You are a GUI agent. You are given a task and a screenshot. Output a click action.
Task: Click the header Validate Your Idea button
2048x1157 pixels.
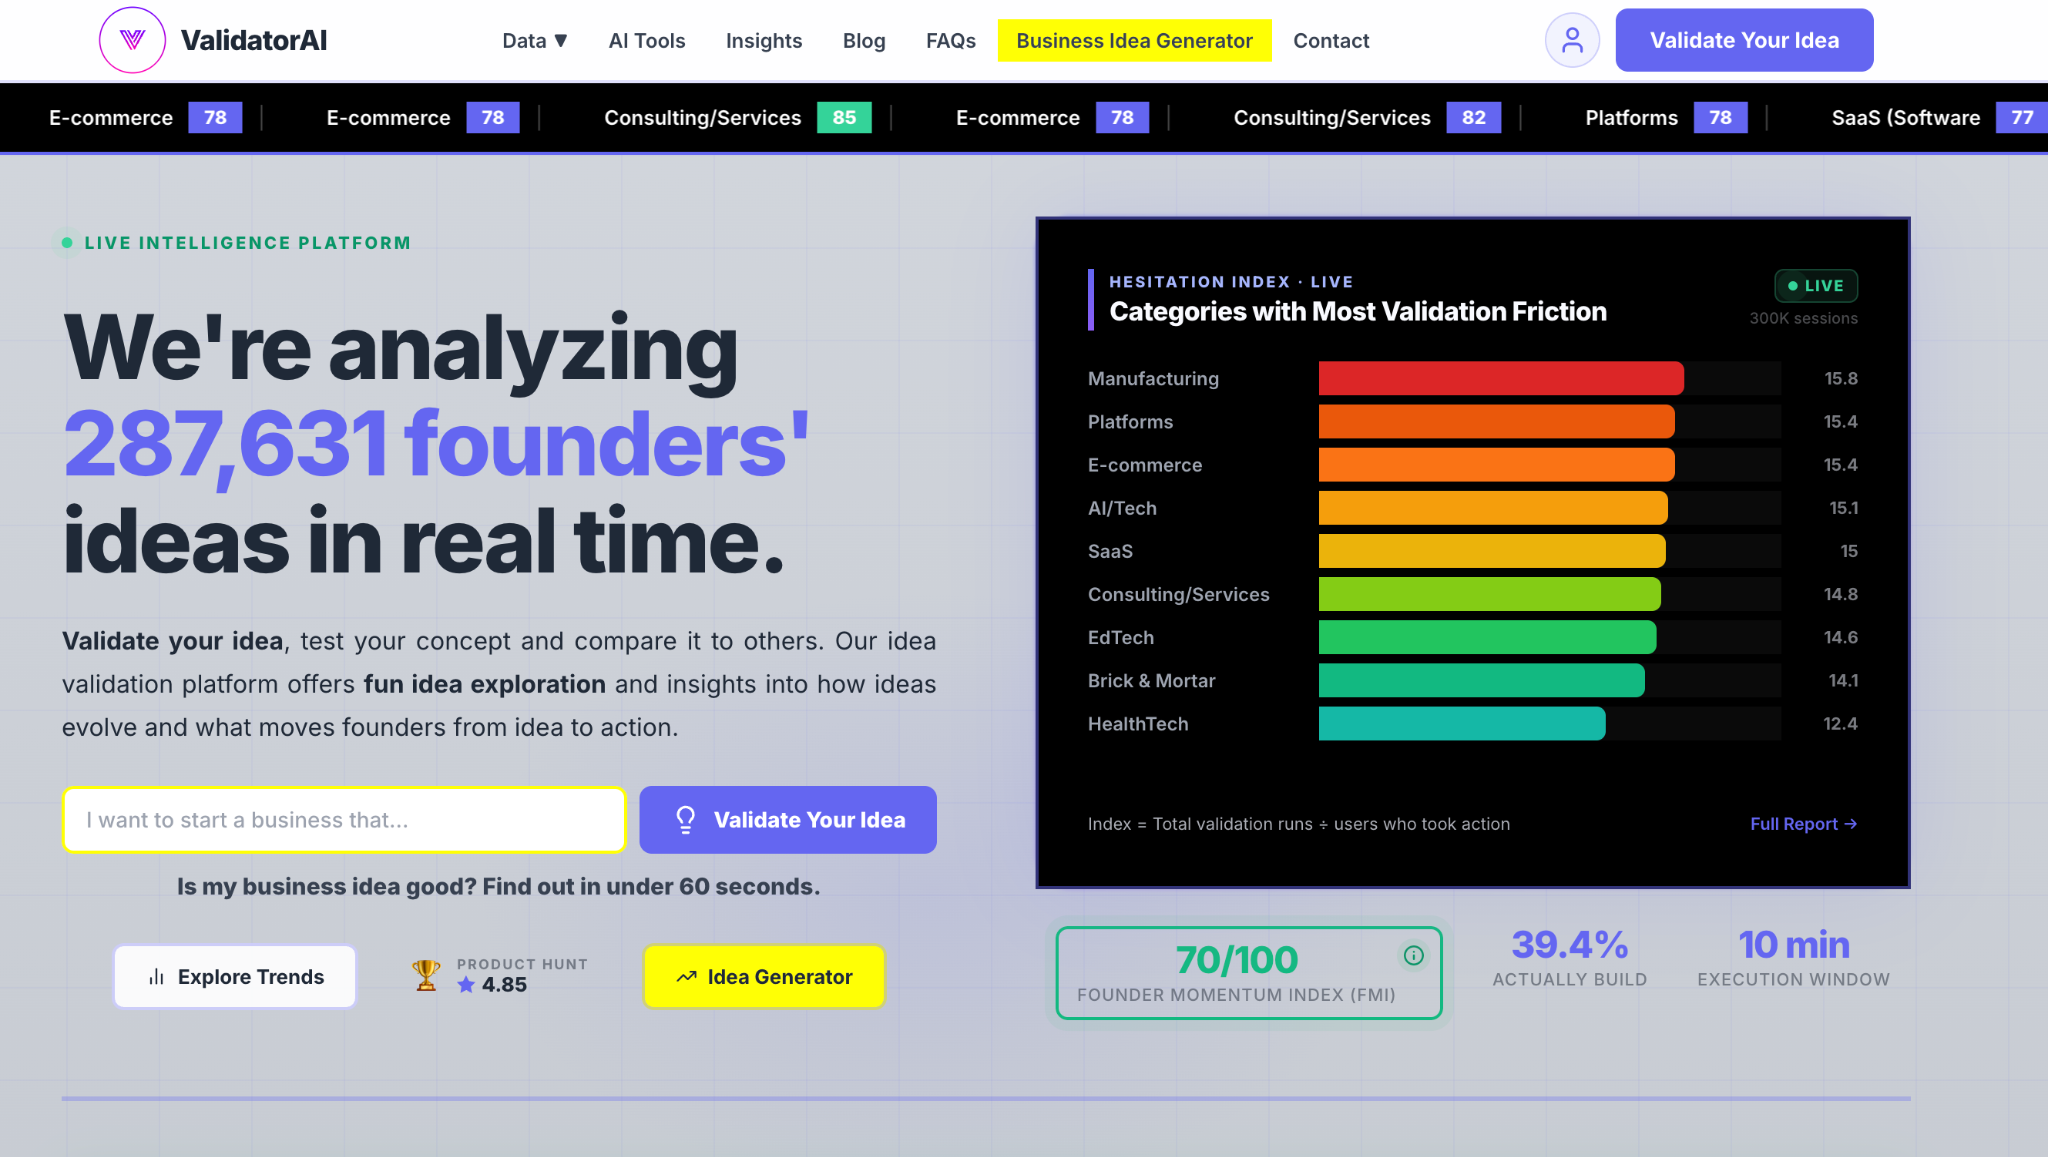pos(1744,40)
